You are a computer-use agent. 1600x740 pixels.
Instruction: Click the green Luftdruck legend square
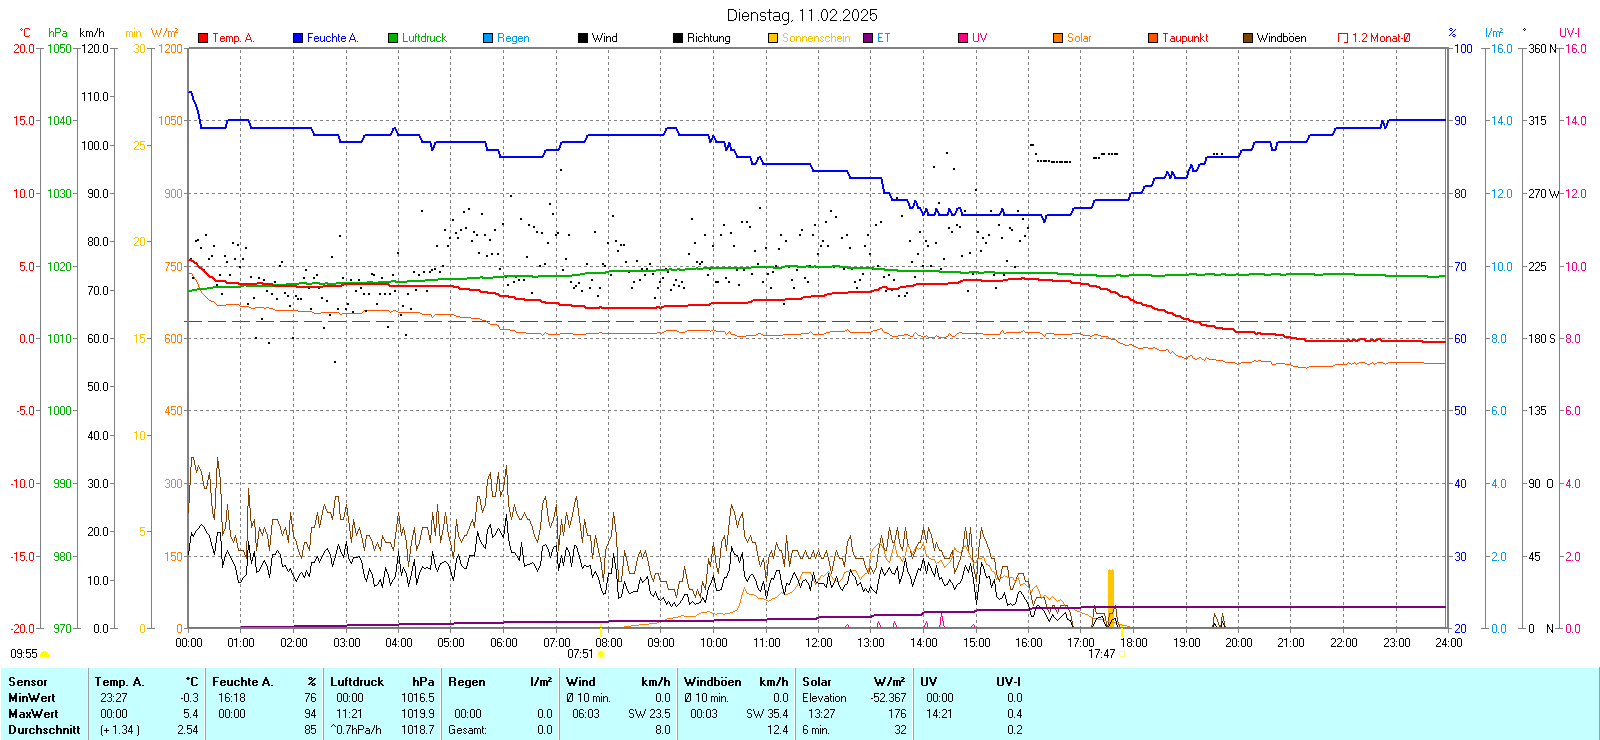[x=393, y=38]
